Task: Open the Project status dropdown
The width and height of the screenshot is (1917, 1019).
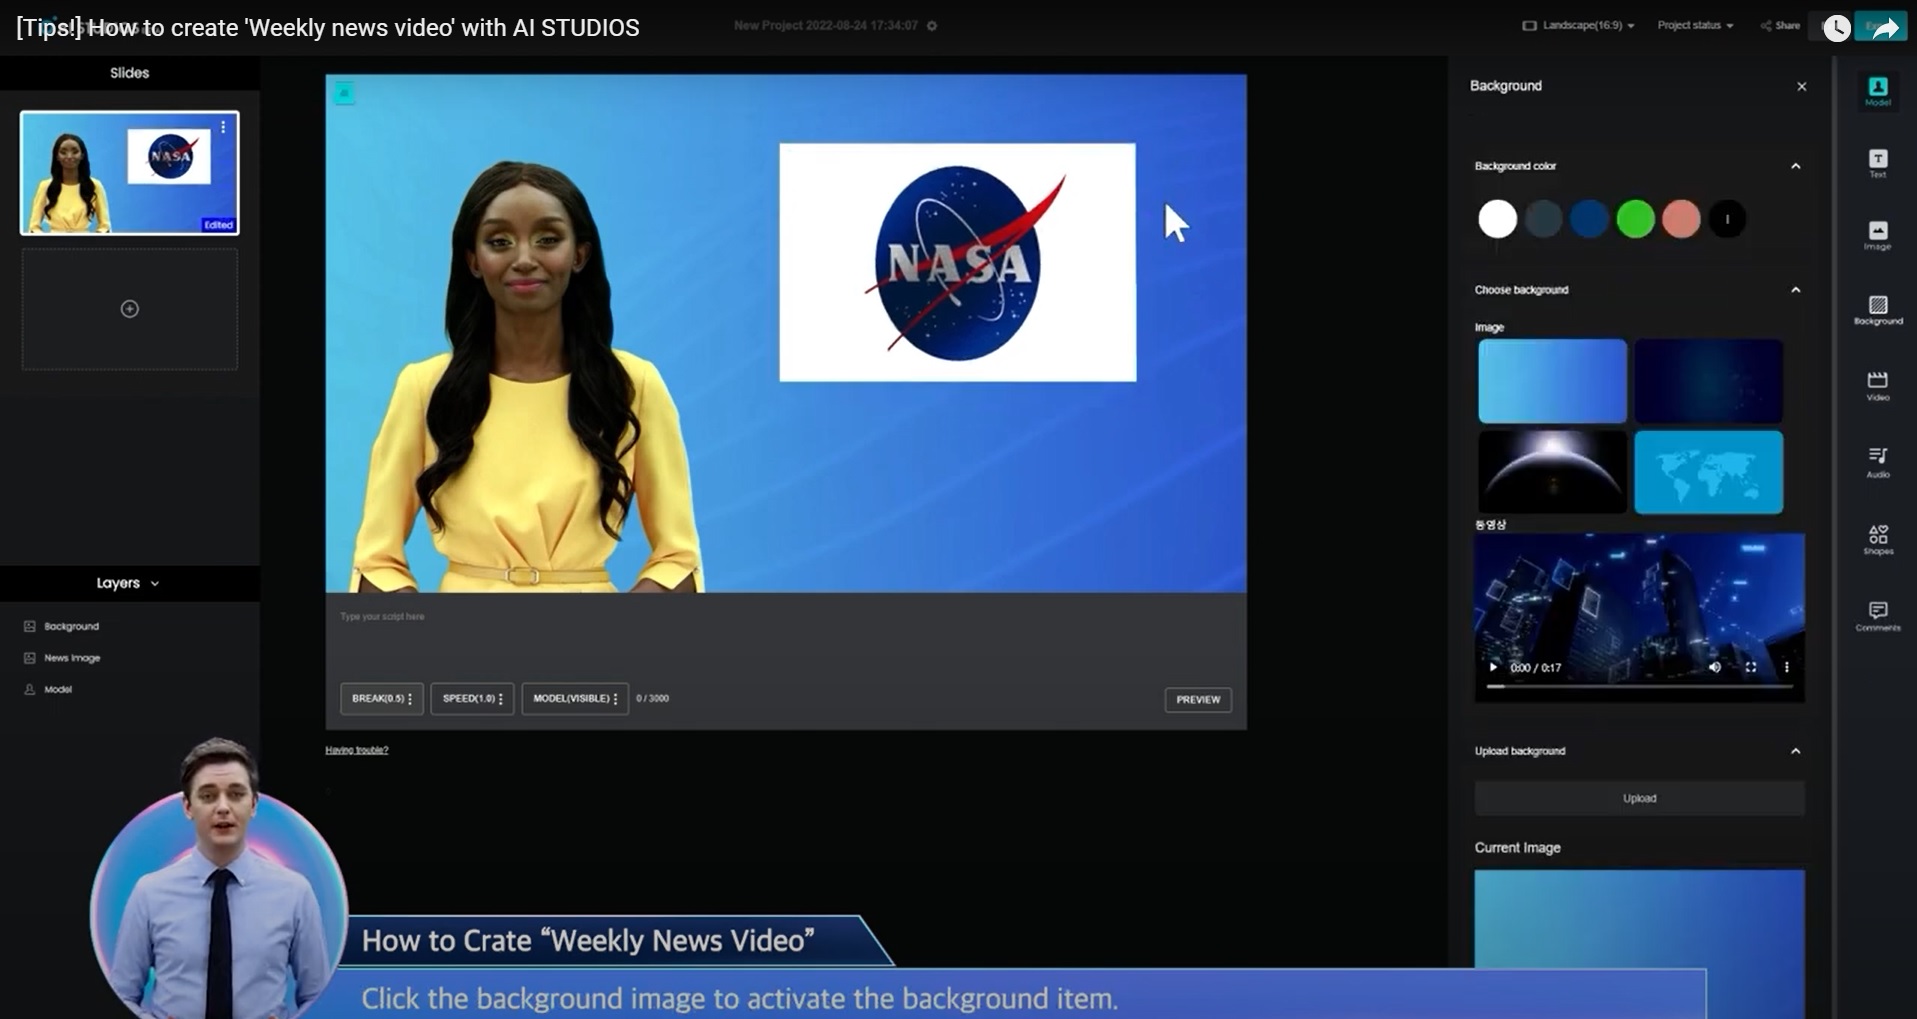Action: (x=1695, y=25)
